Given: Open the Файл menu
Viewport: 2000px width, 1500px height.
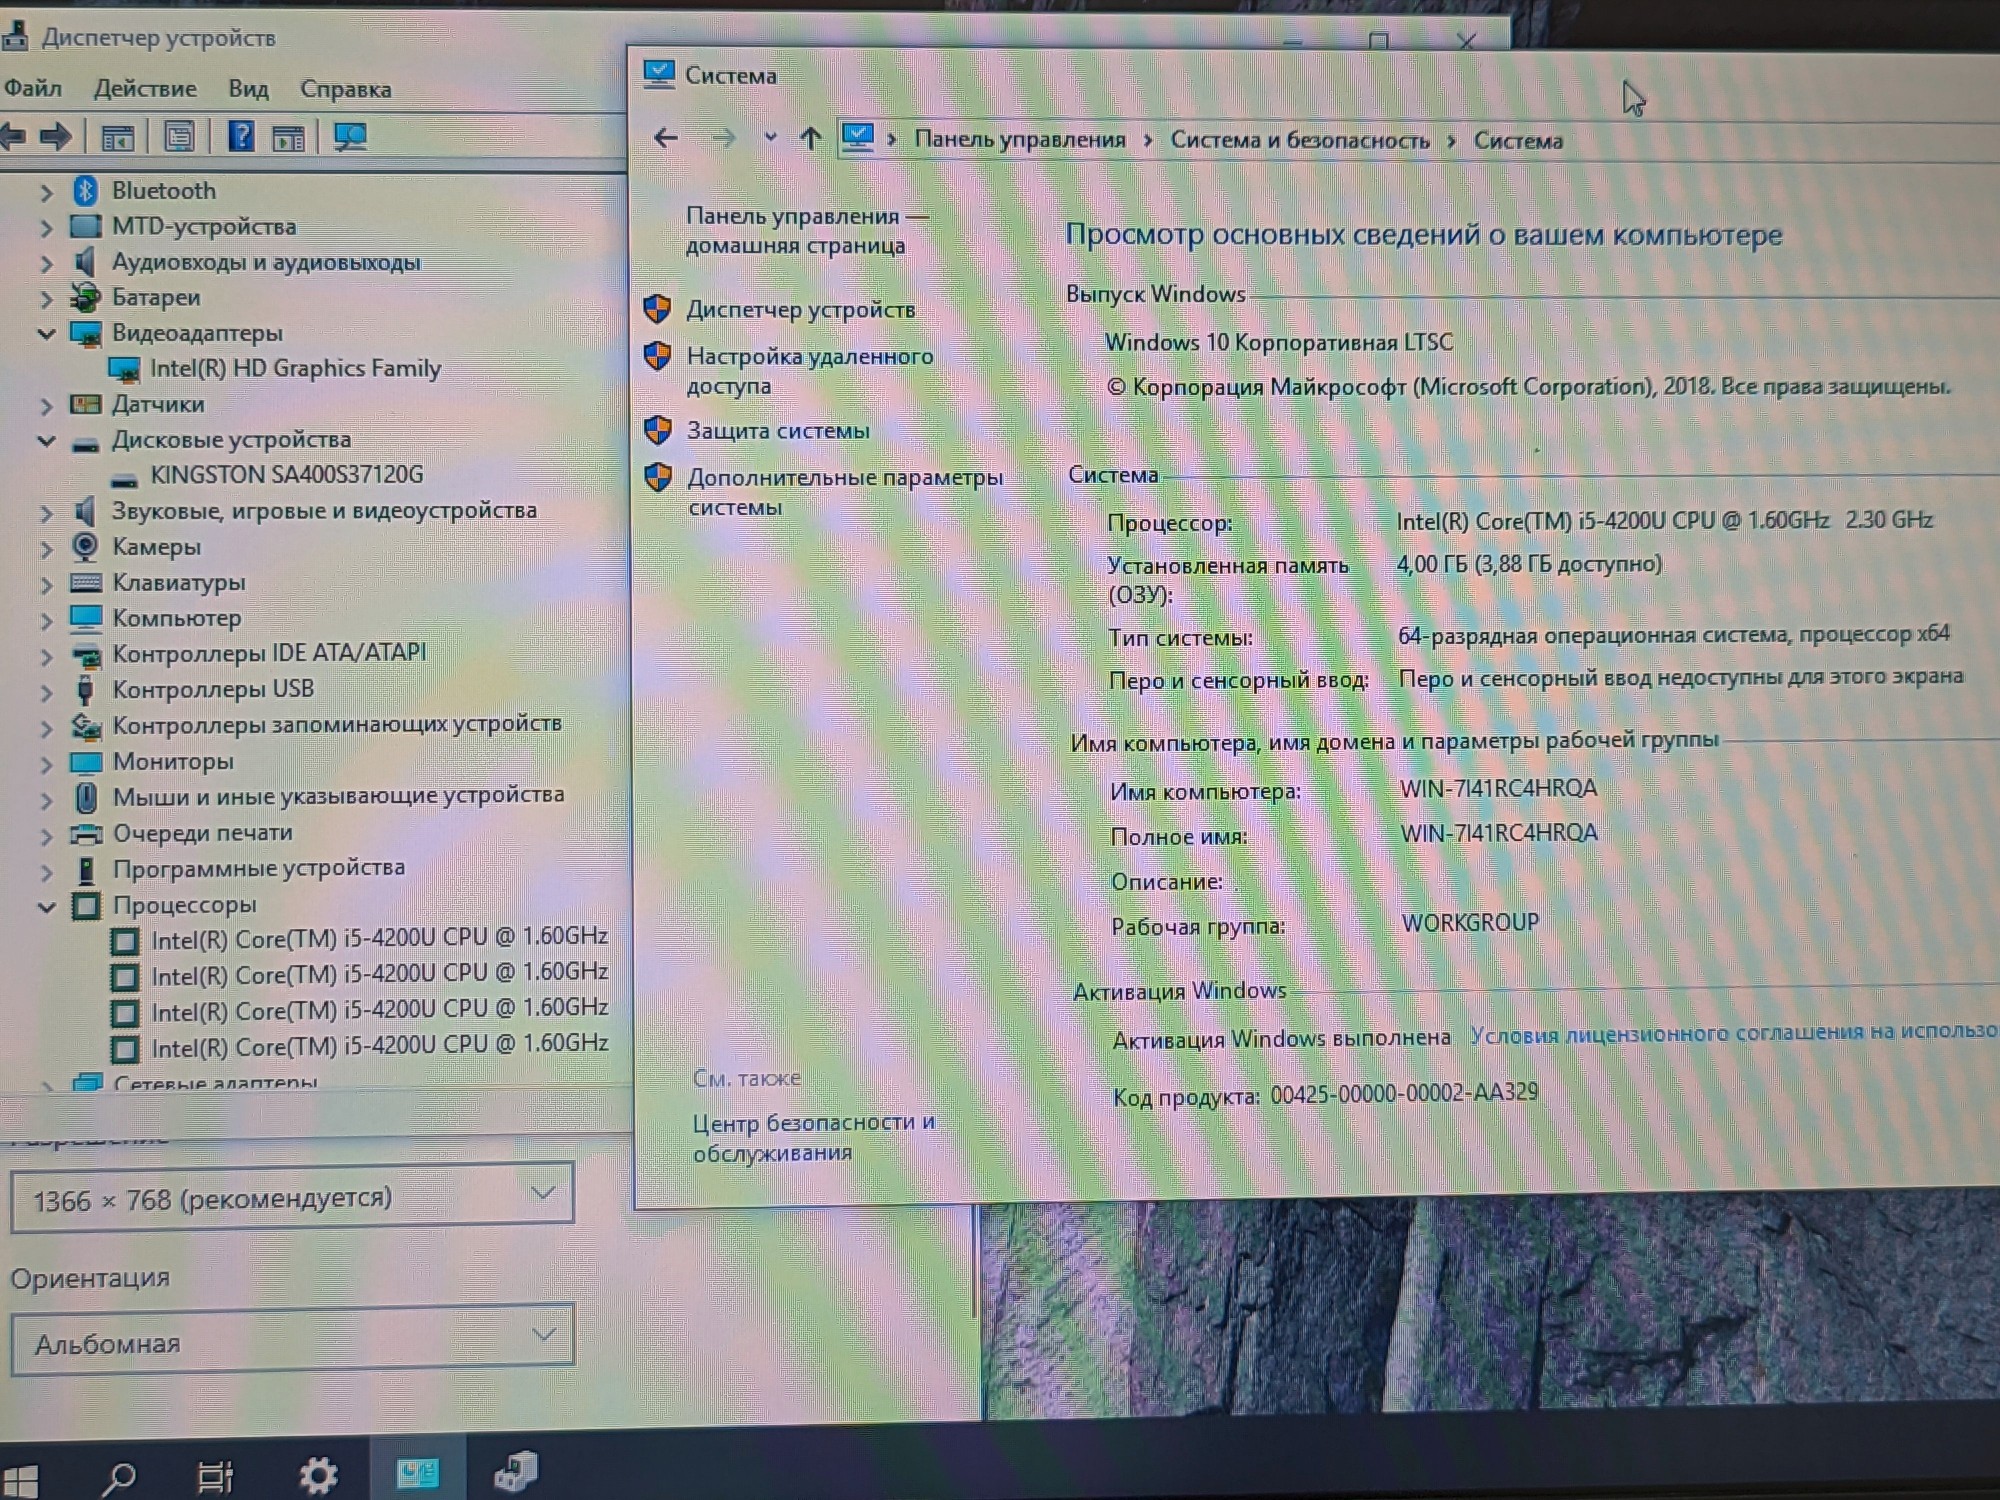Looking at the screenshot, I should pyautogui.click(x=32, y=88).
